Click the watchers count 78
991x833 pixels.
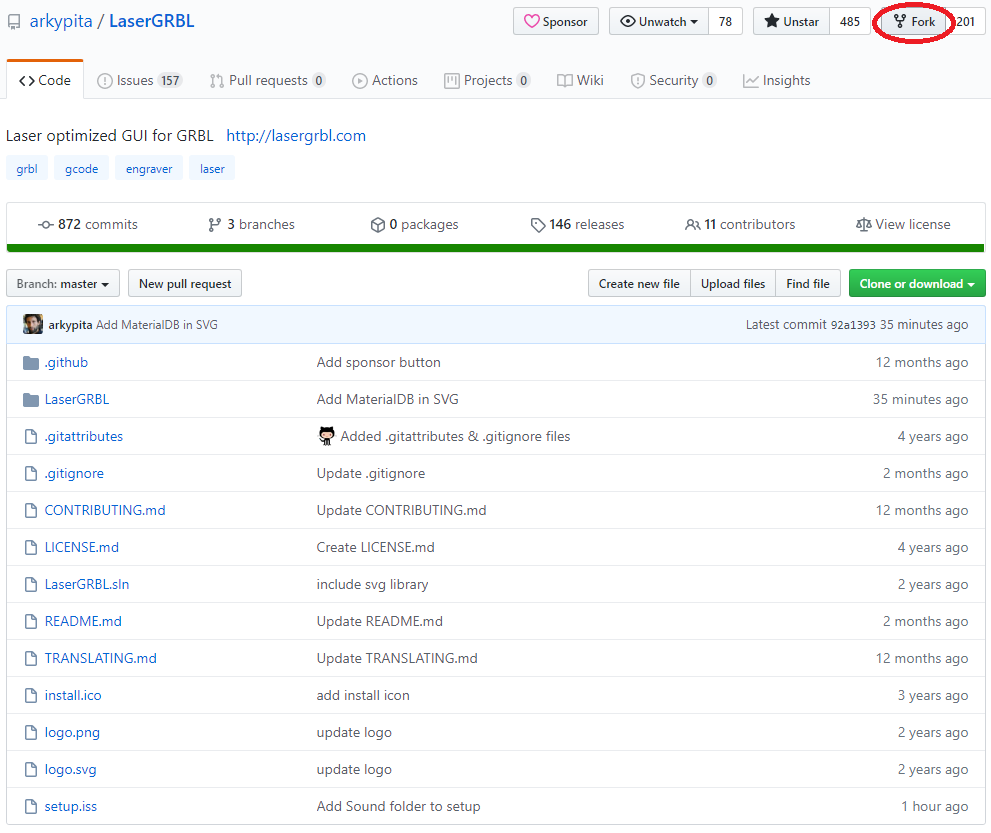(x=725, y=21)
